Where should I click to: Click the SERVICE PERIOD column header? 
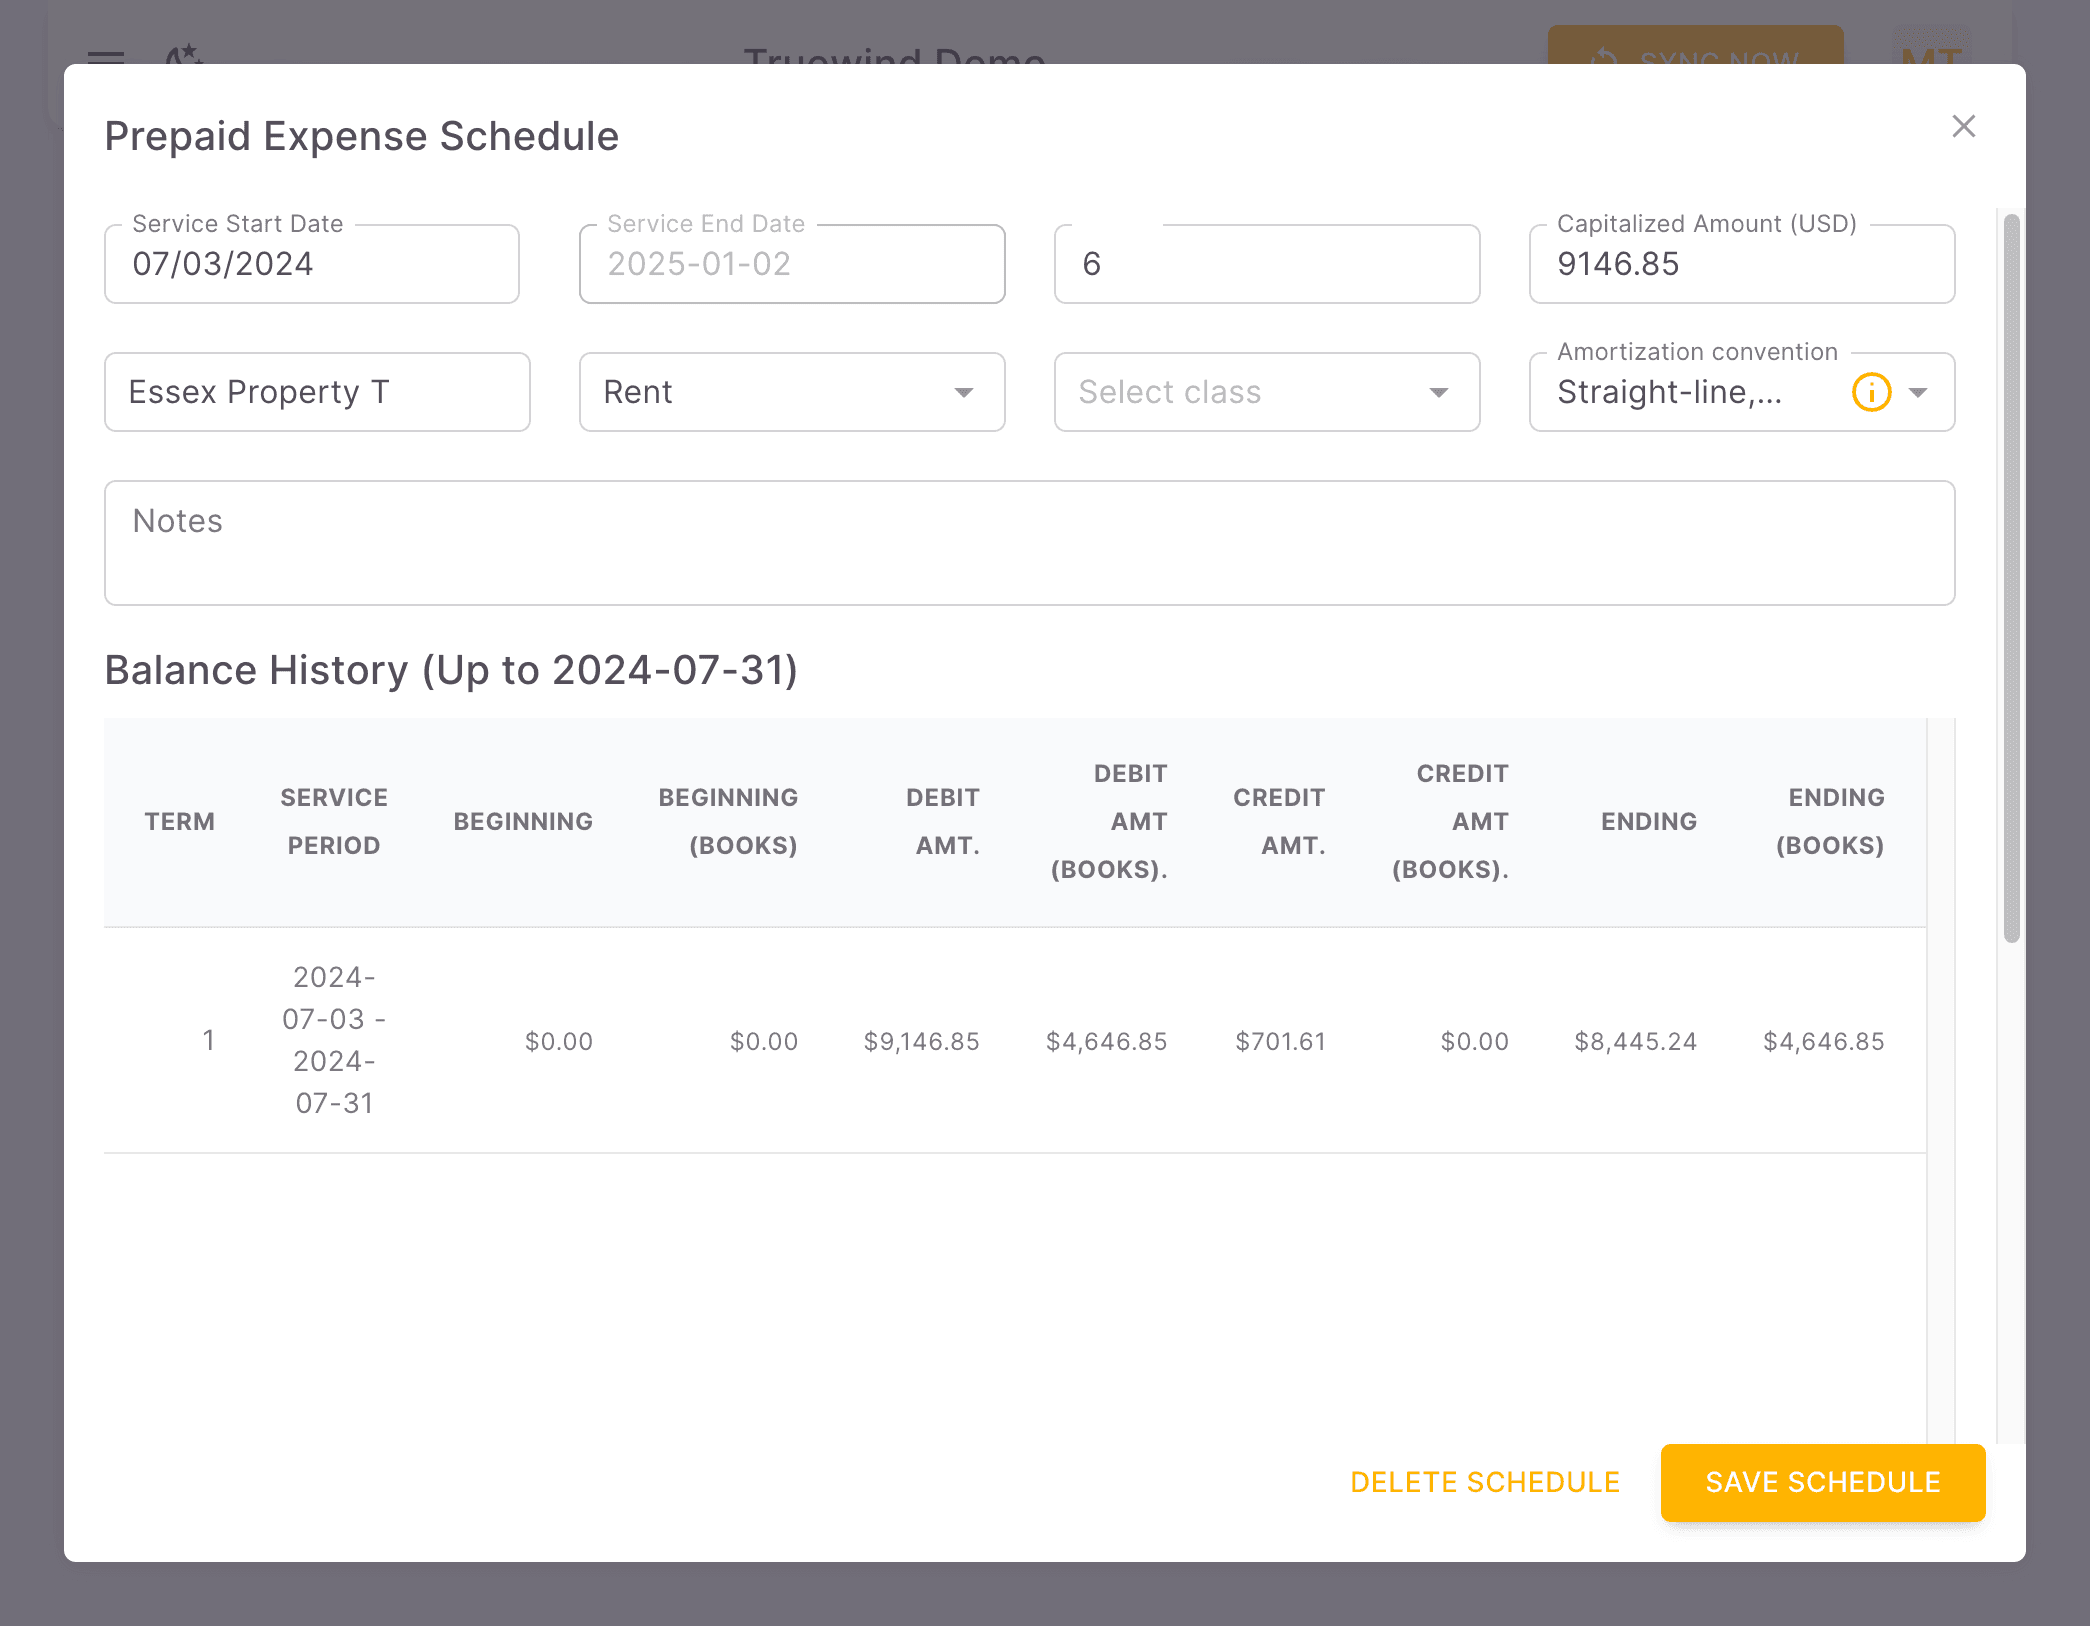coord(334,821)
